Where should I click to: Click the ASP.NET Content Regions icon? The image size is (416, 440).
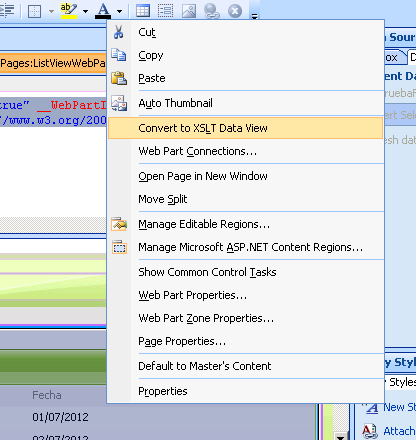[119, 247]
